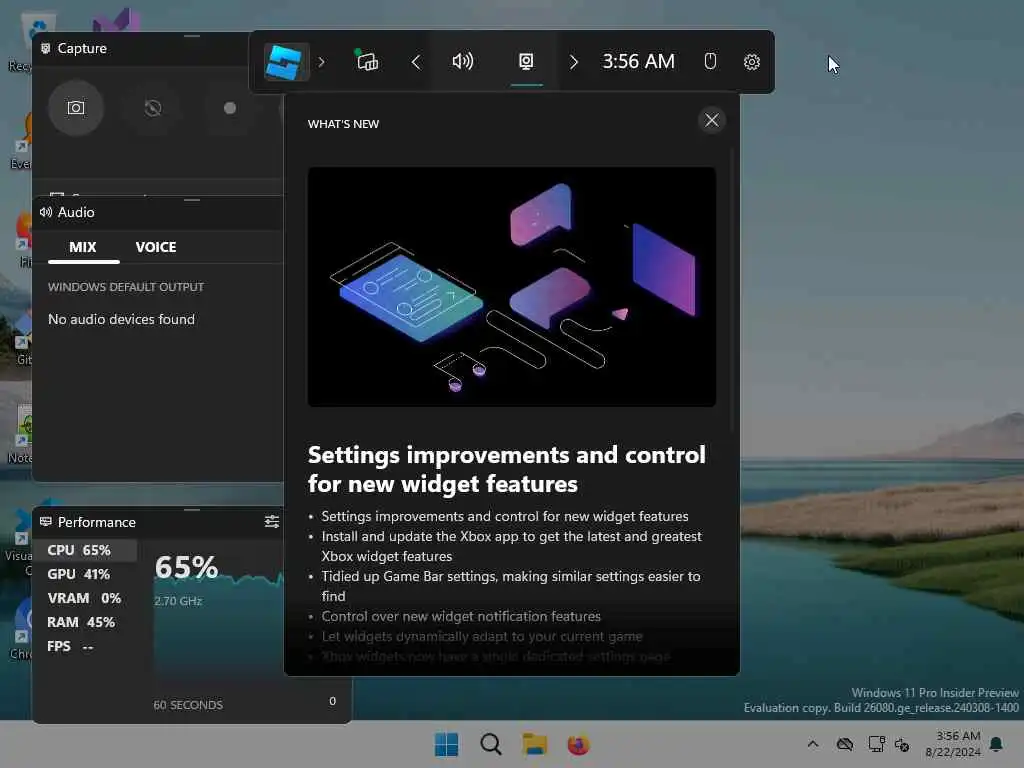Open the widget menu icon in Game Bar
The image size is (1024, 768).
point(367,61)
